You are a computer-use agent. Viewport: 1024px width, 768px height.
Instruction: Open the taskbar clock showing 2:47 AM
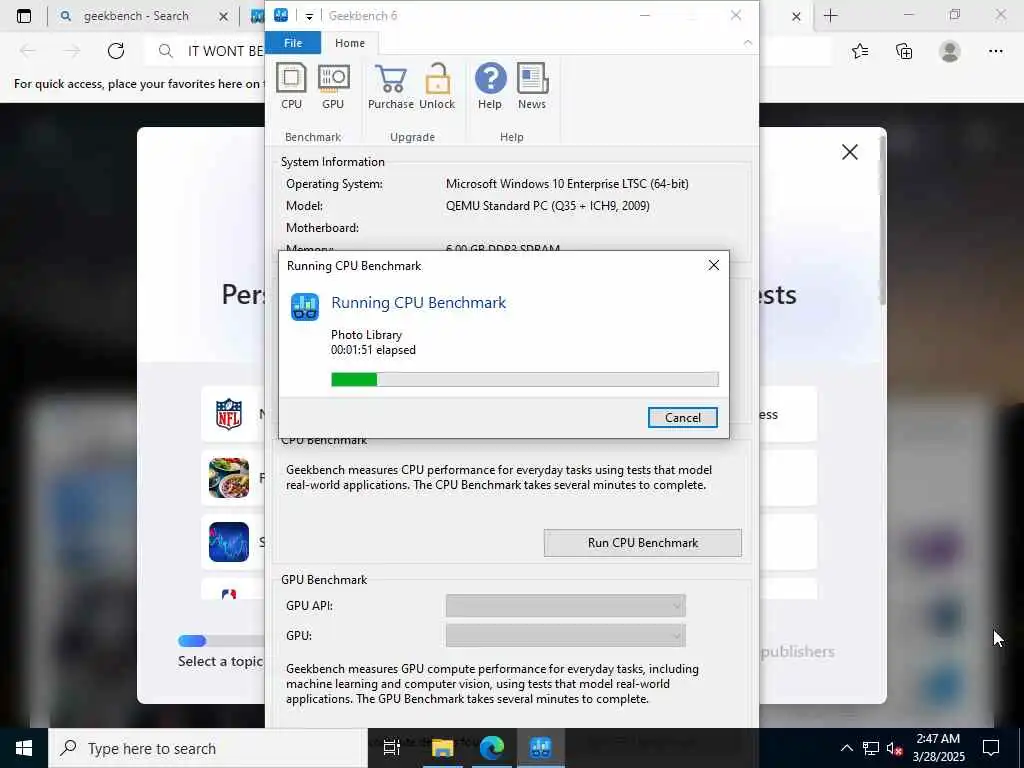click(938, 748)
